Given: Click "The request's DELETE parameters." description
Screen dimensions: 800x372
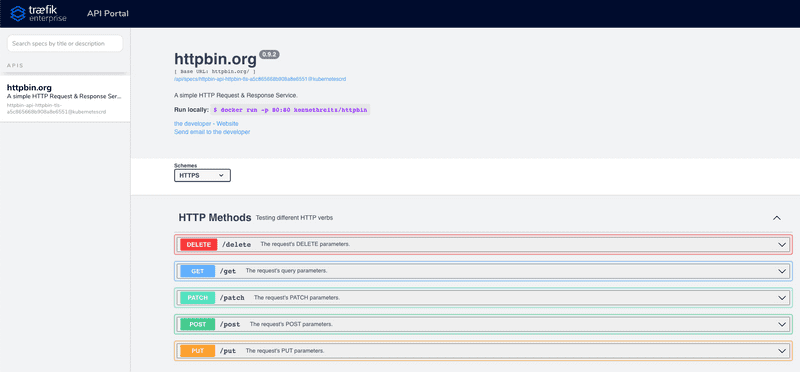Looking at the screenshot, I should 305,244.
